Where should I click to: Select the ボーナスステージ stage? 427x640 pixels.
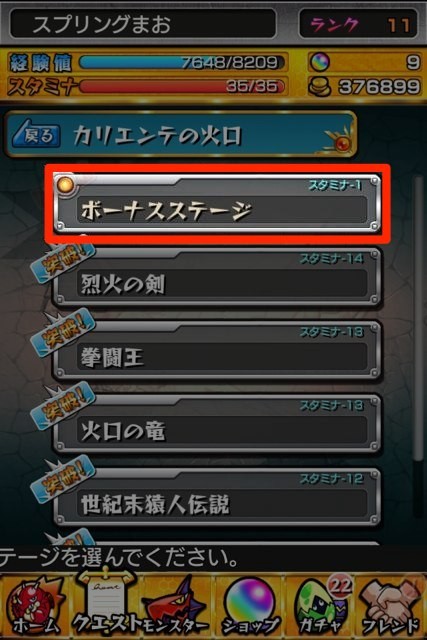(x=217, y=204)
